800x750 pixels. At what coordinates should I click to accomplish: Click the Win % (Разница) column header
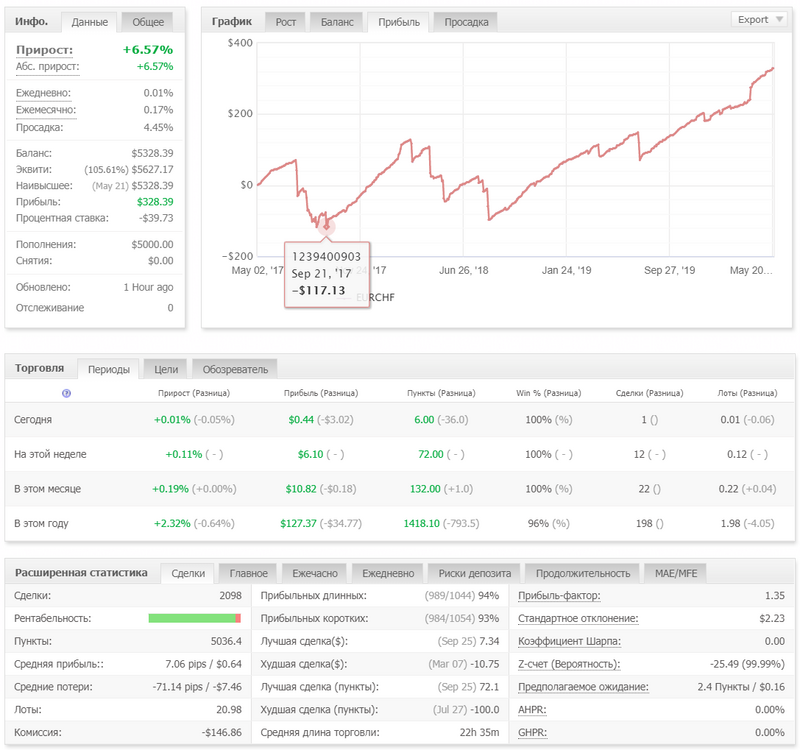[x=548, y=393]
